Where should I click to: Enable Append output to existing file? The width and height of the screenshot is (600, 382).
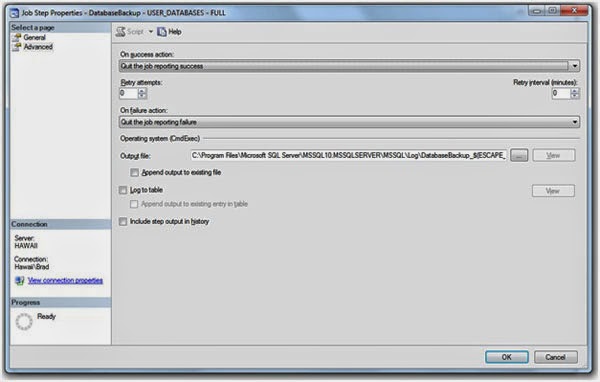(134, 173)
